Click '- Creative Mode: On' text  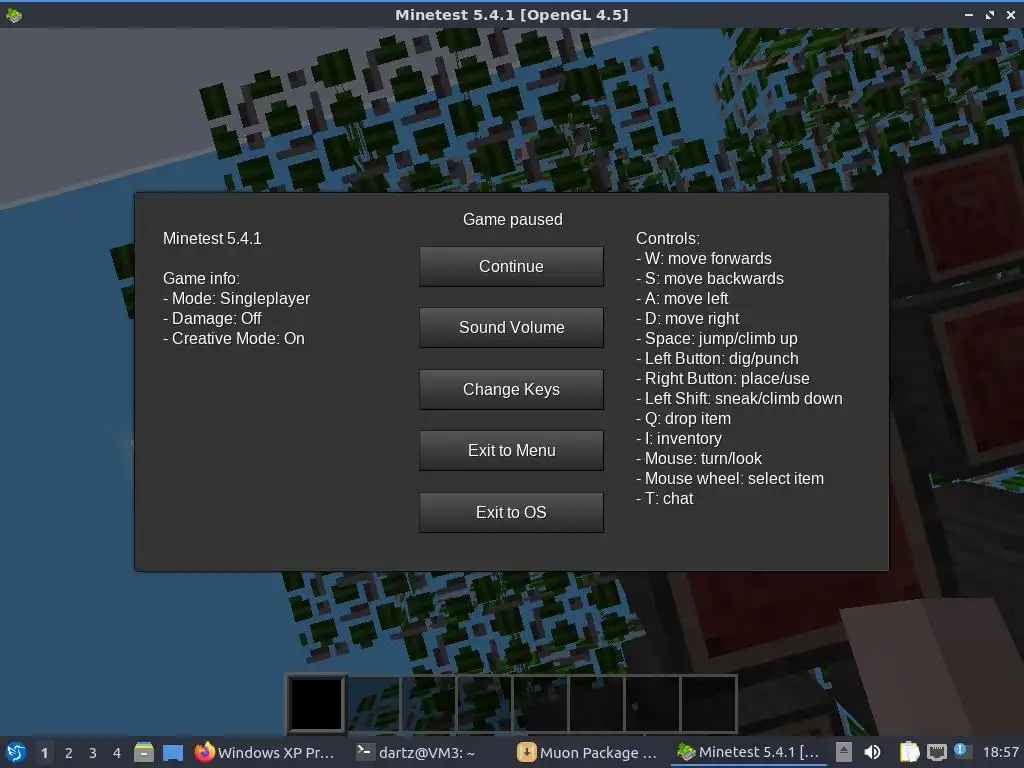[234, 338]
